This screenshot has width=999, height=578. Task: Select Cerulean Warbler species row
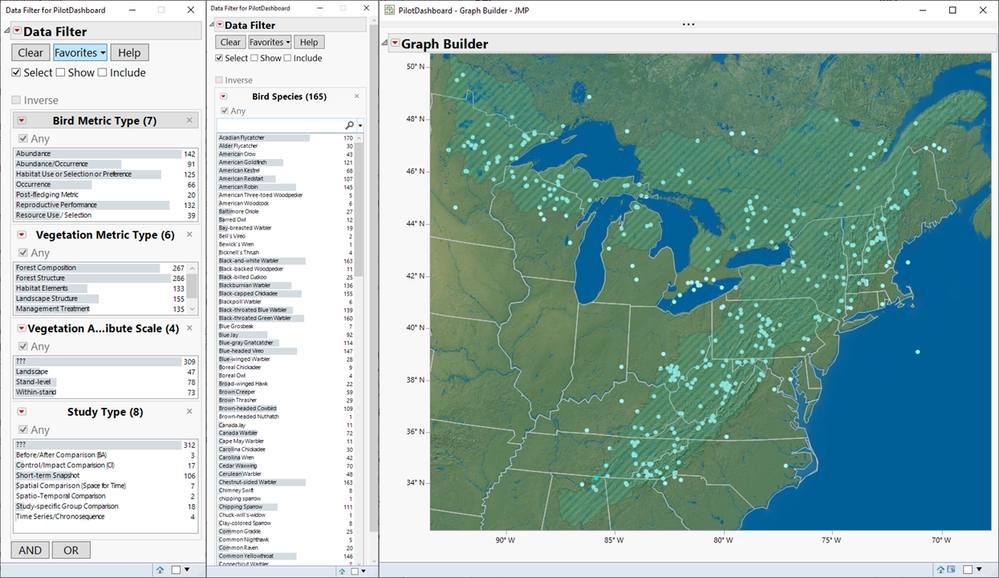point(285,474)
